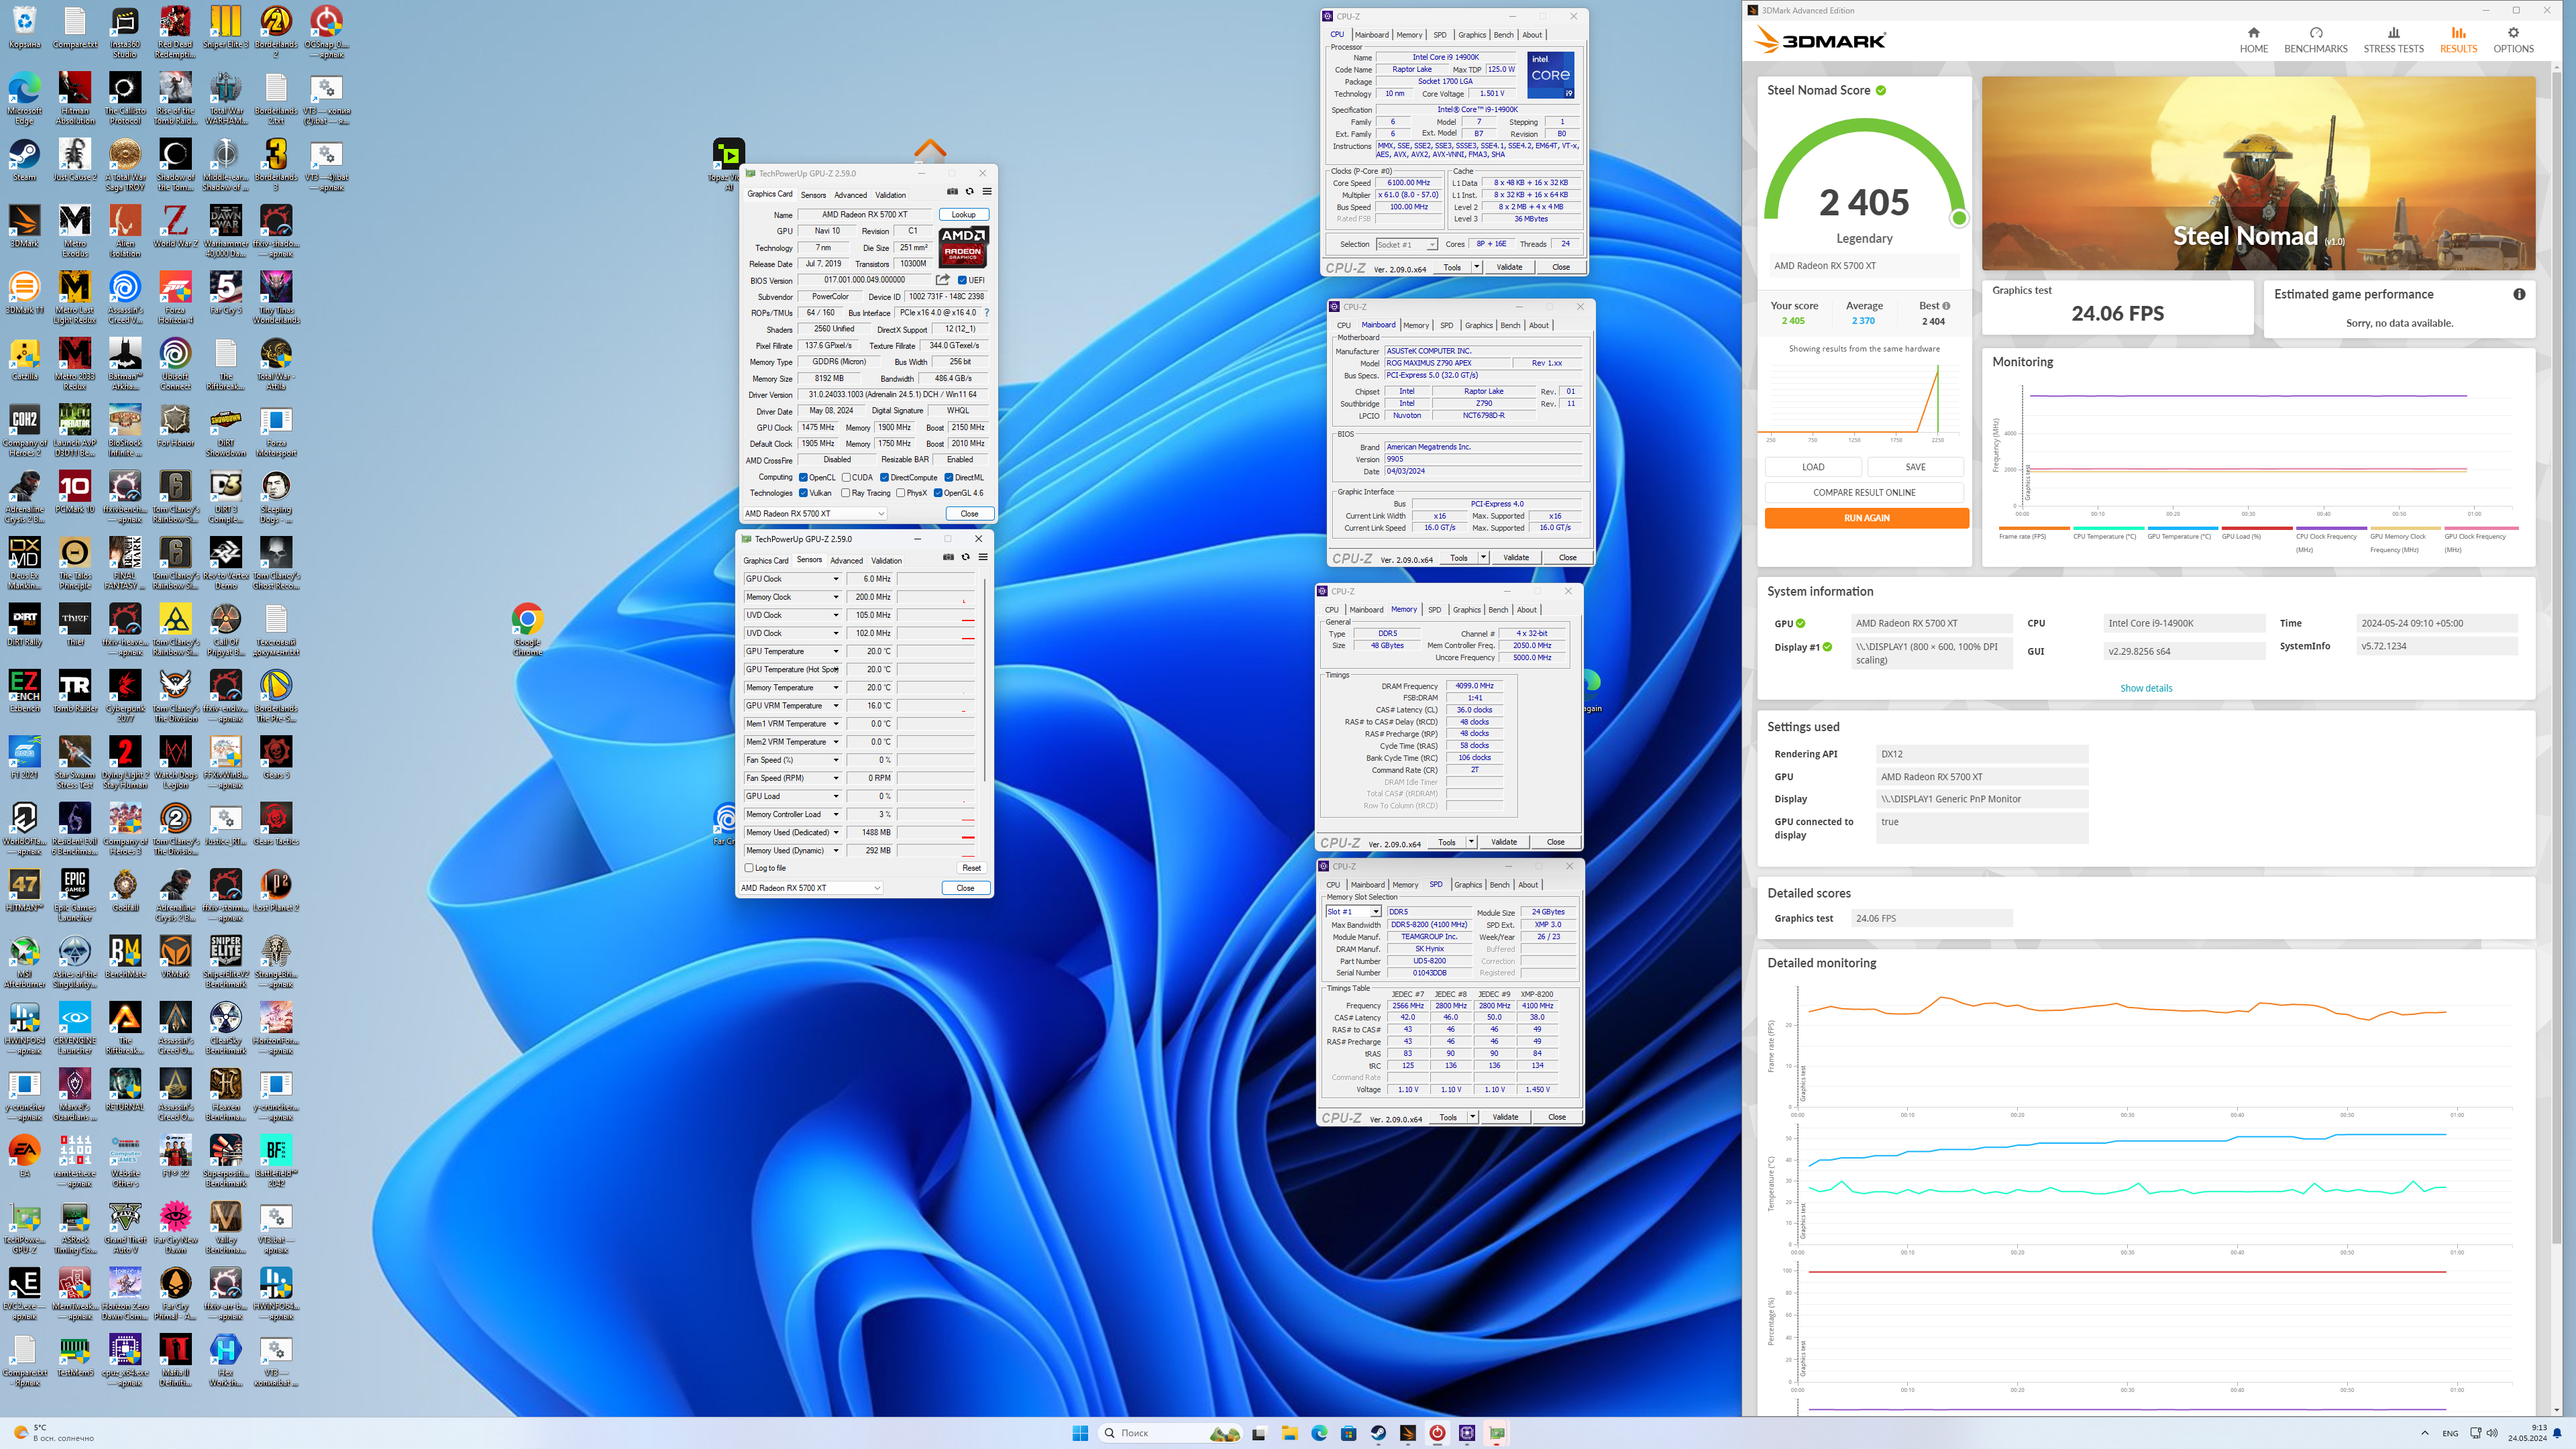Click taskbar search field Поиск
This screenshot has height=1449, width=2576.
[1170, 1433]
